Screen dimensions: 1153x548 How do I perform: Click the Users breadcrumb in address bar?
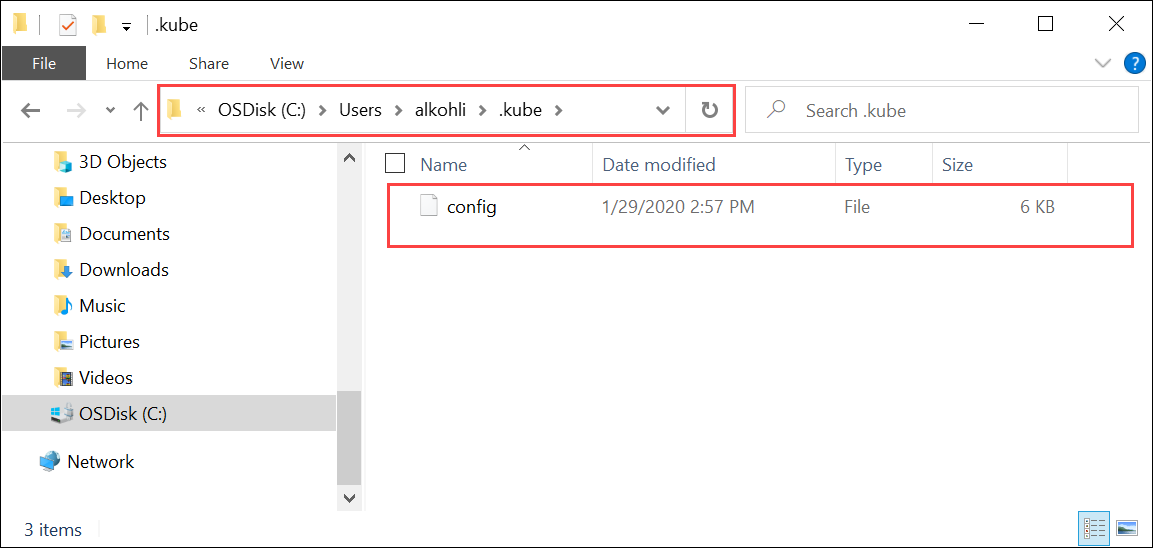pos(360,110)
